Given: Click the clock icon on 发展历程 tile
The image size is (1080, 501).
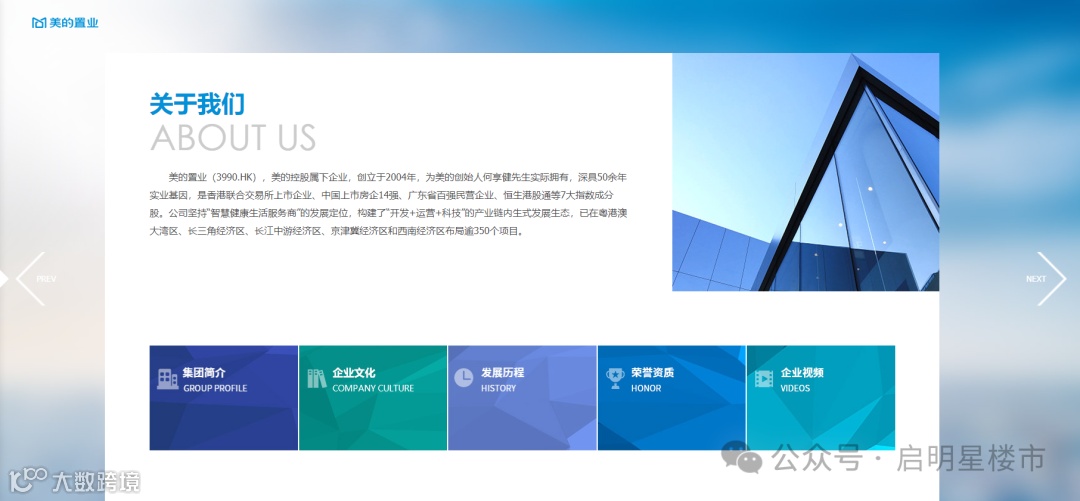Looking at the screenshot, I should coord(464,378).
